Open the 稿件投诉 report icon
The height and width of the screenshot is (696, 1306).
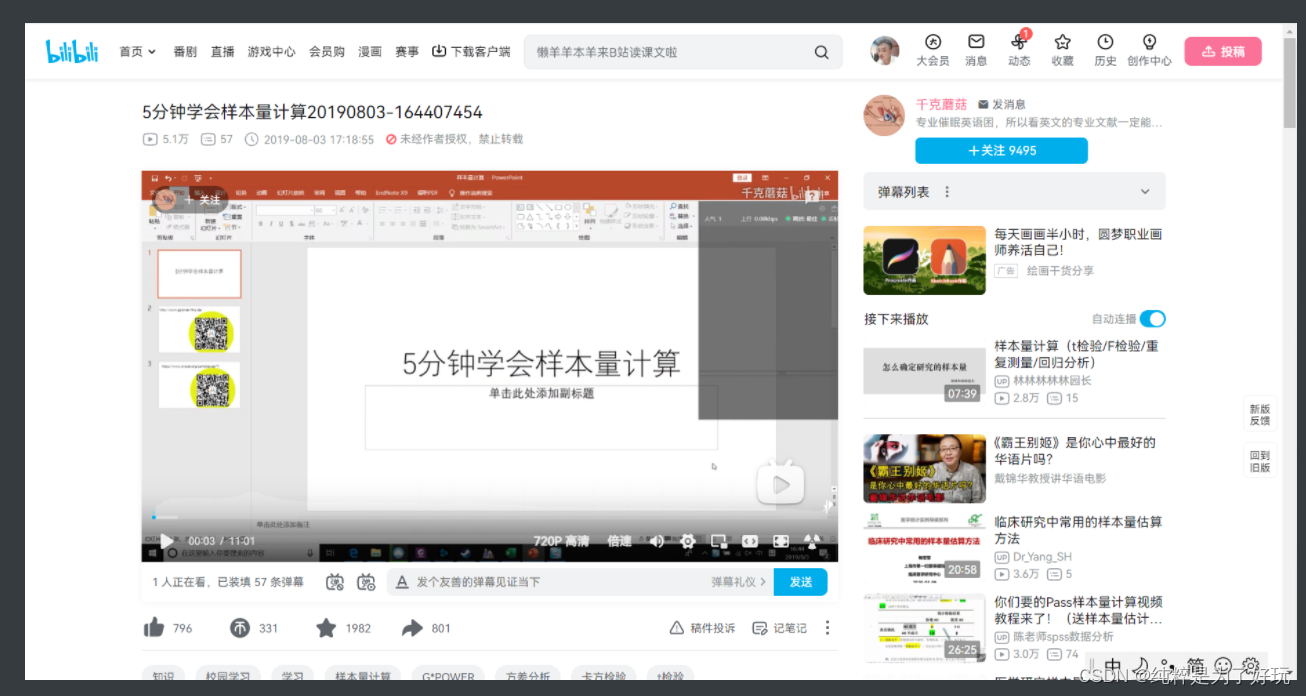pos(677,628)
